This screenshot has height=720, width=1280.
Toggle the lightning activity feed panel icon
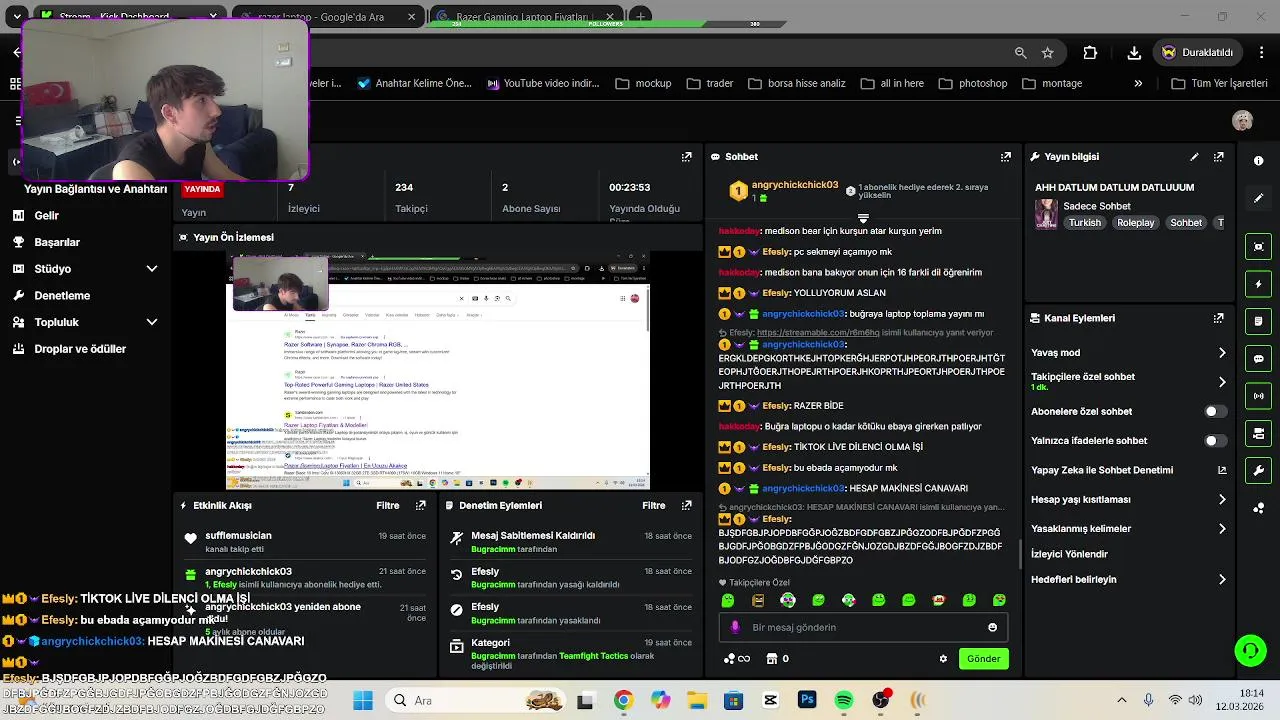click(x=1258, y=284)
